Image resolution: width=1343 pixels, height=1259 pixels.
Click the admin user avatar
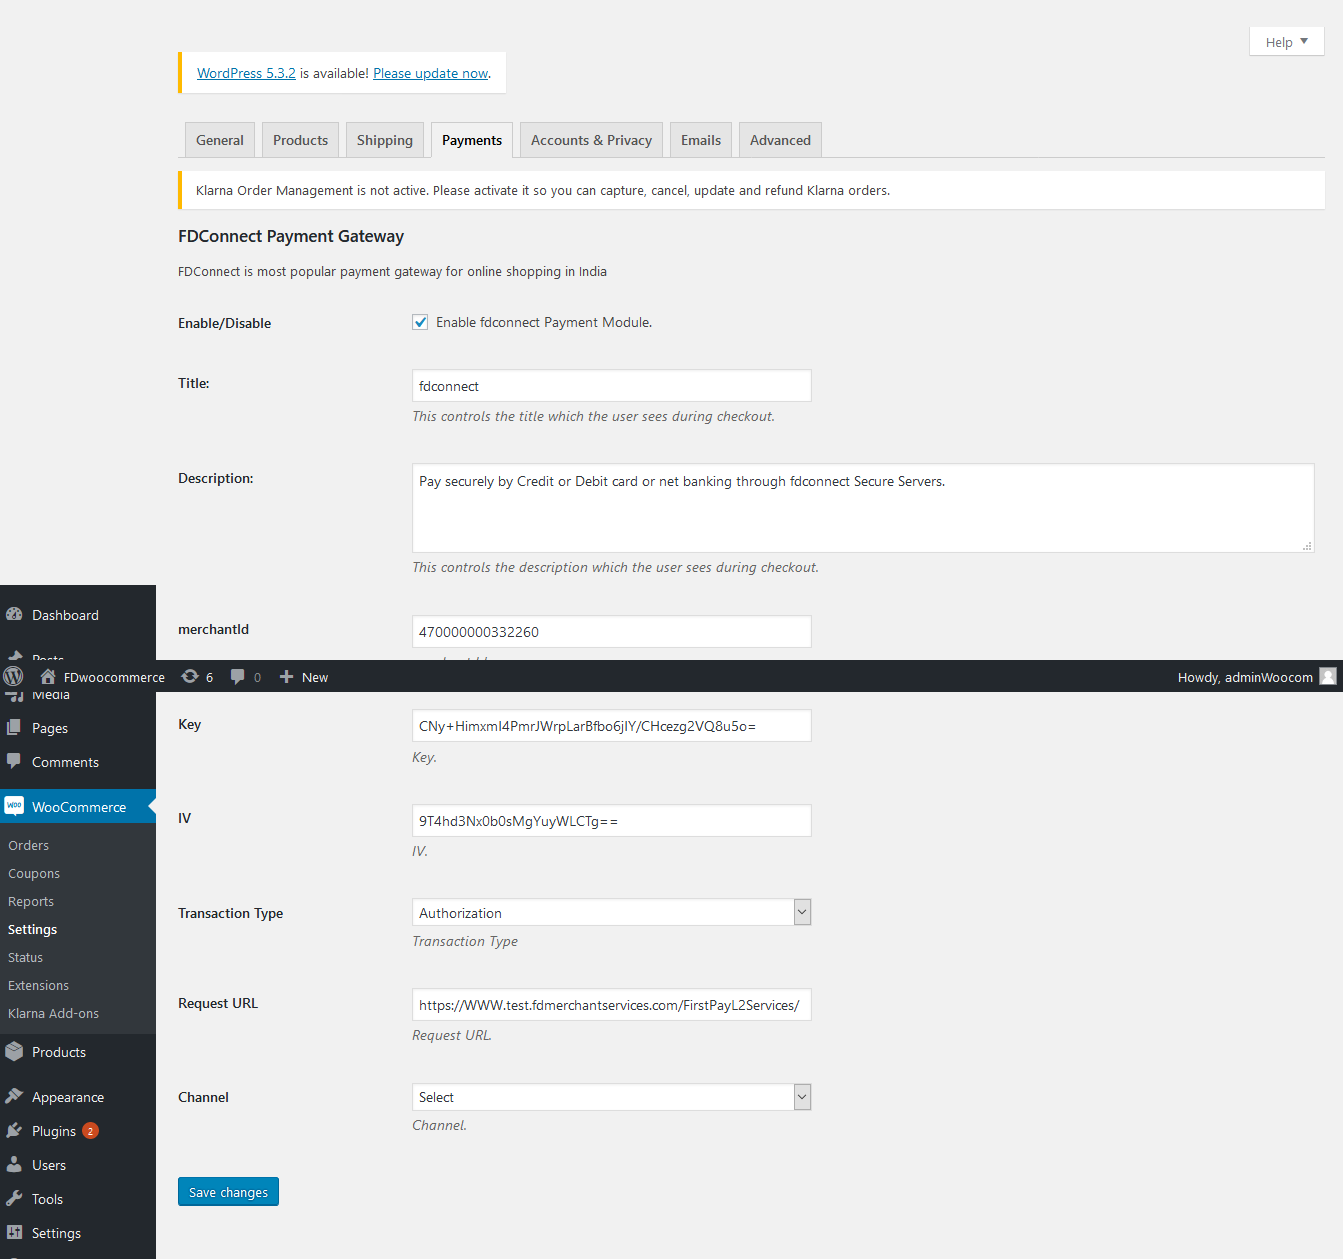coord(1327,677)
